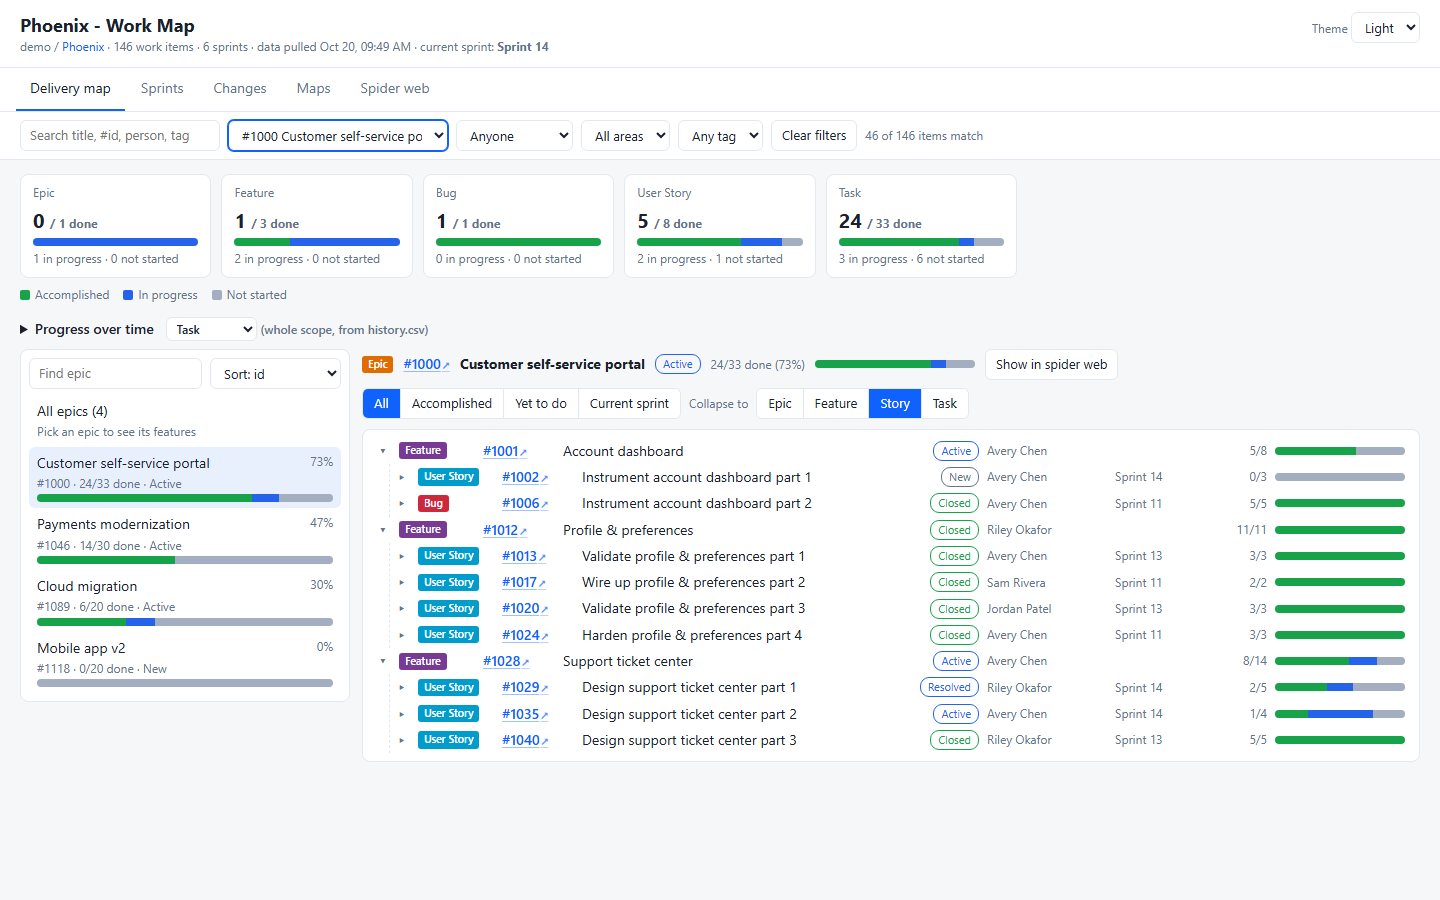Image resolution: width=1440 pixels, height=900 pixels.
Task: Click the Support ticket center 8/14 progress bar
Action: point(1340,662)
